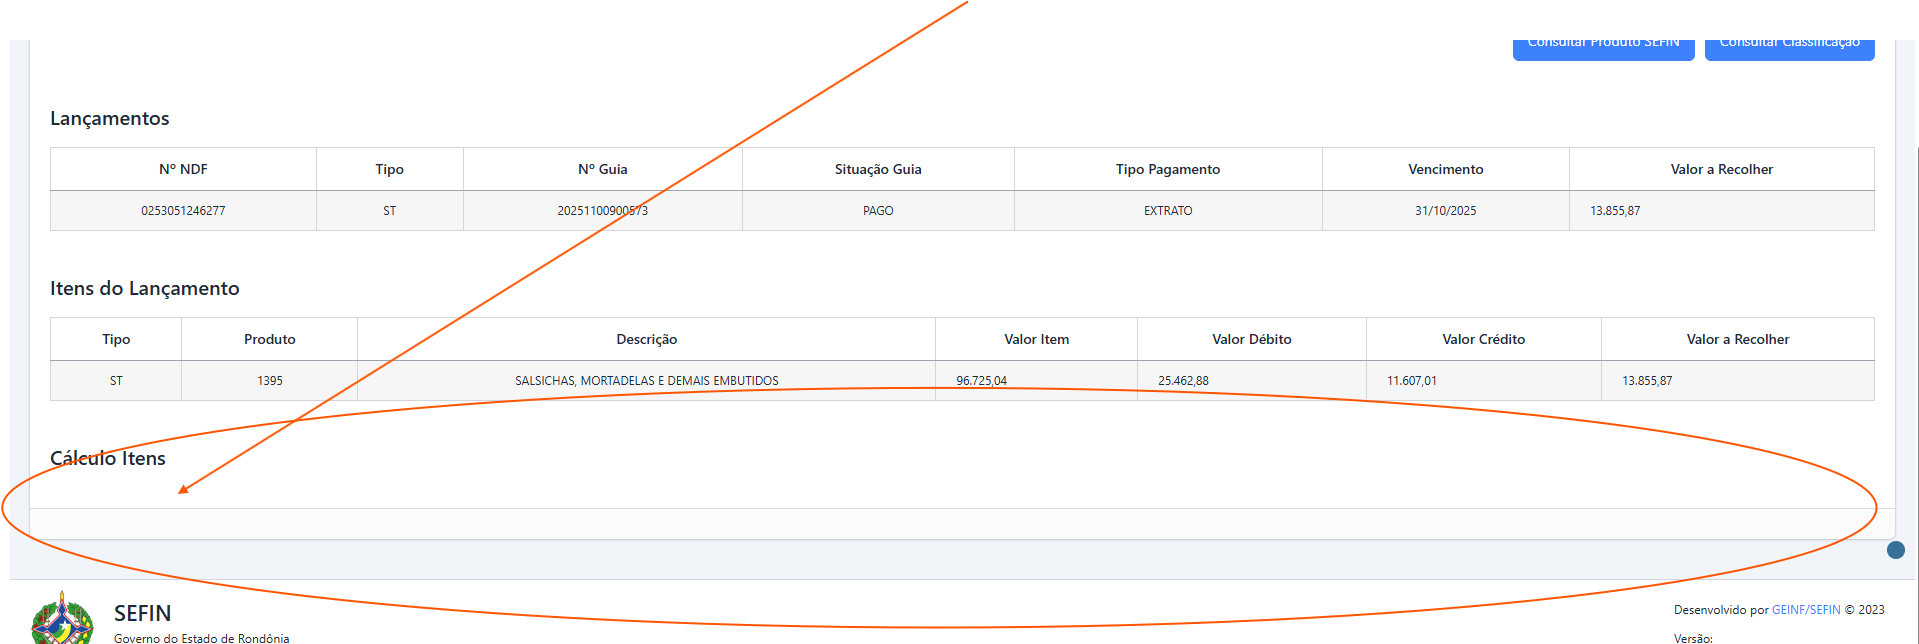Screen dimensions: 1919x644
Task: Click the Consultar Produto SEFIN button
Action: pyautogui.click(x=1603, y=47)
